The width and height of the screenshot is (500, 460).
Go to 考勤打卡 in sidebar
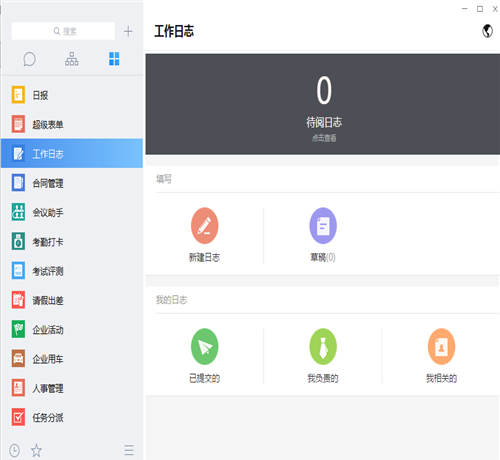point(72,242)
